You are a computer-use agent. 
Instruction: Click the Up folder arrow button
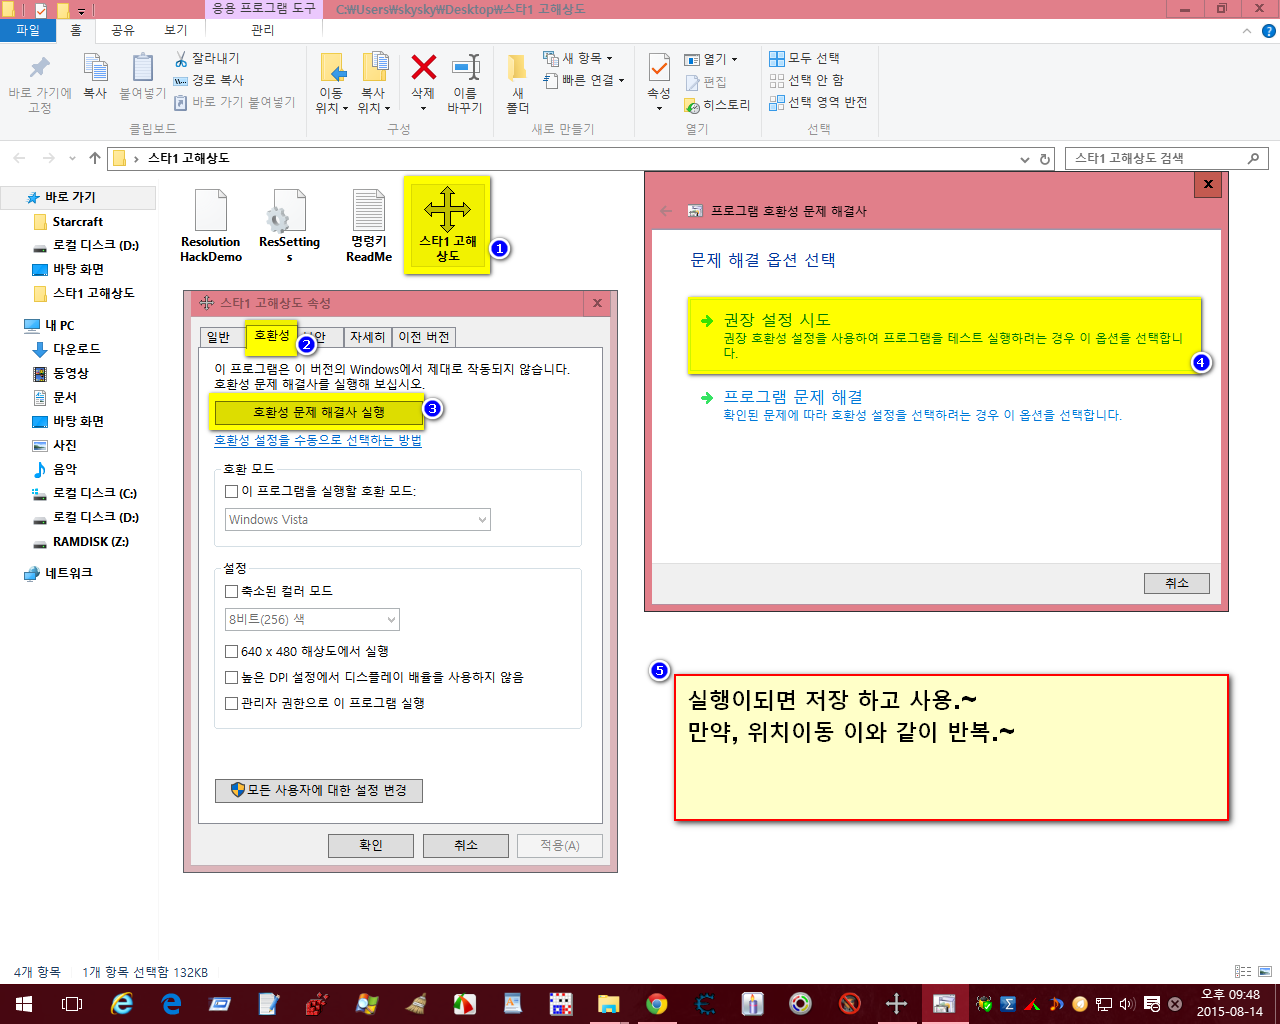95,158
